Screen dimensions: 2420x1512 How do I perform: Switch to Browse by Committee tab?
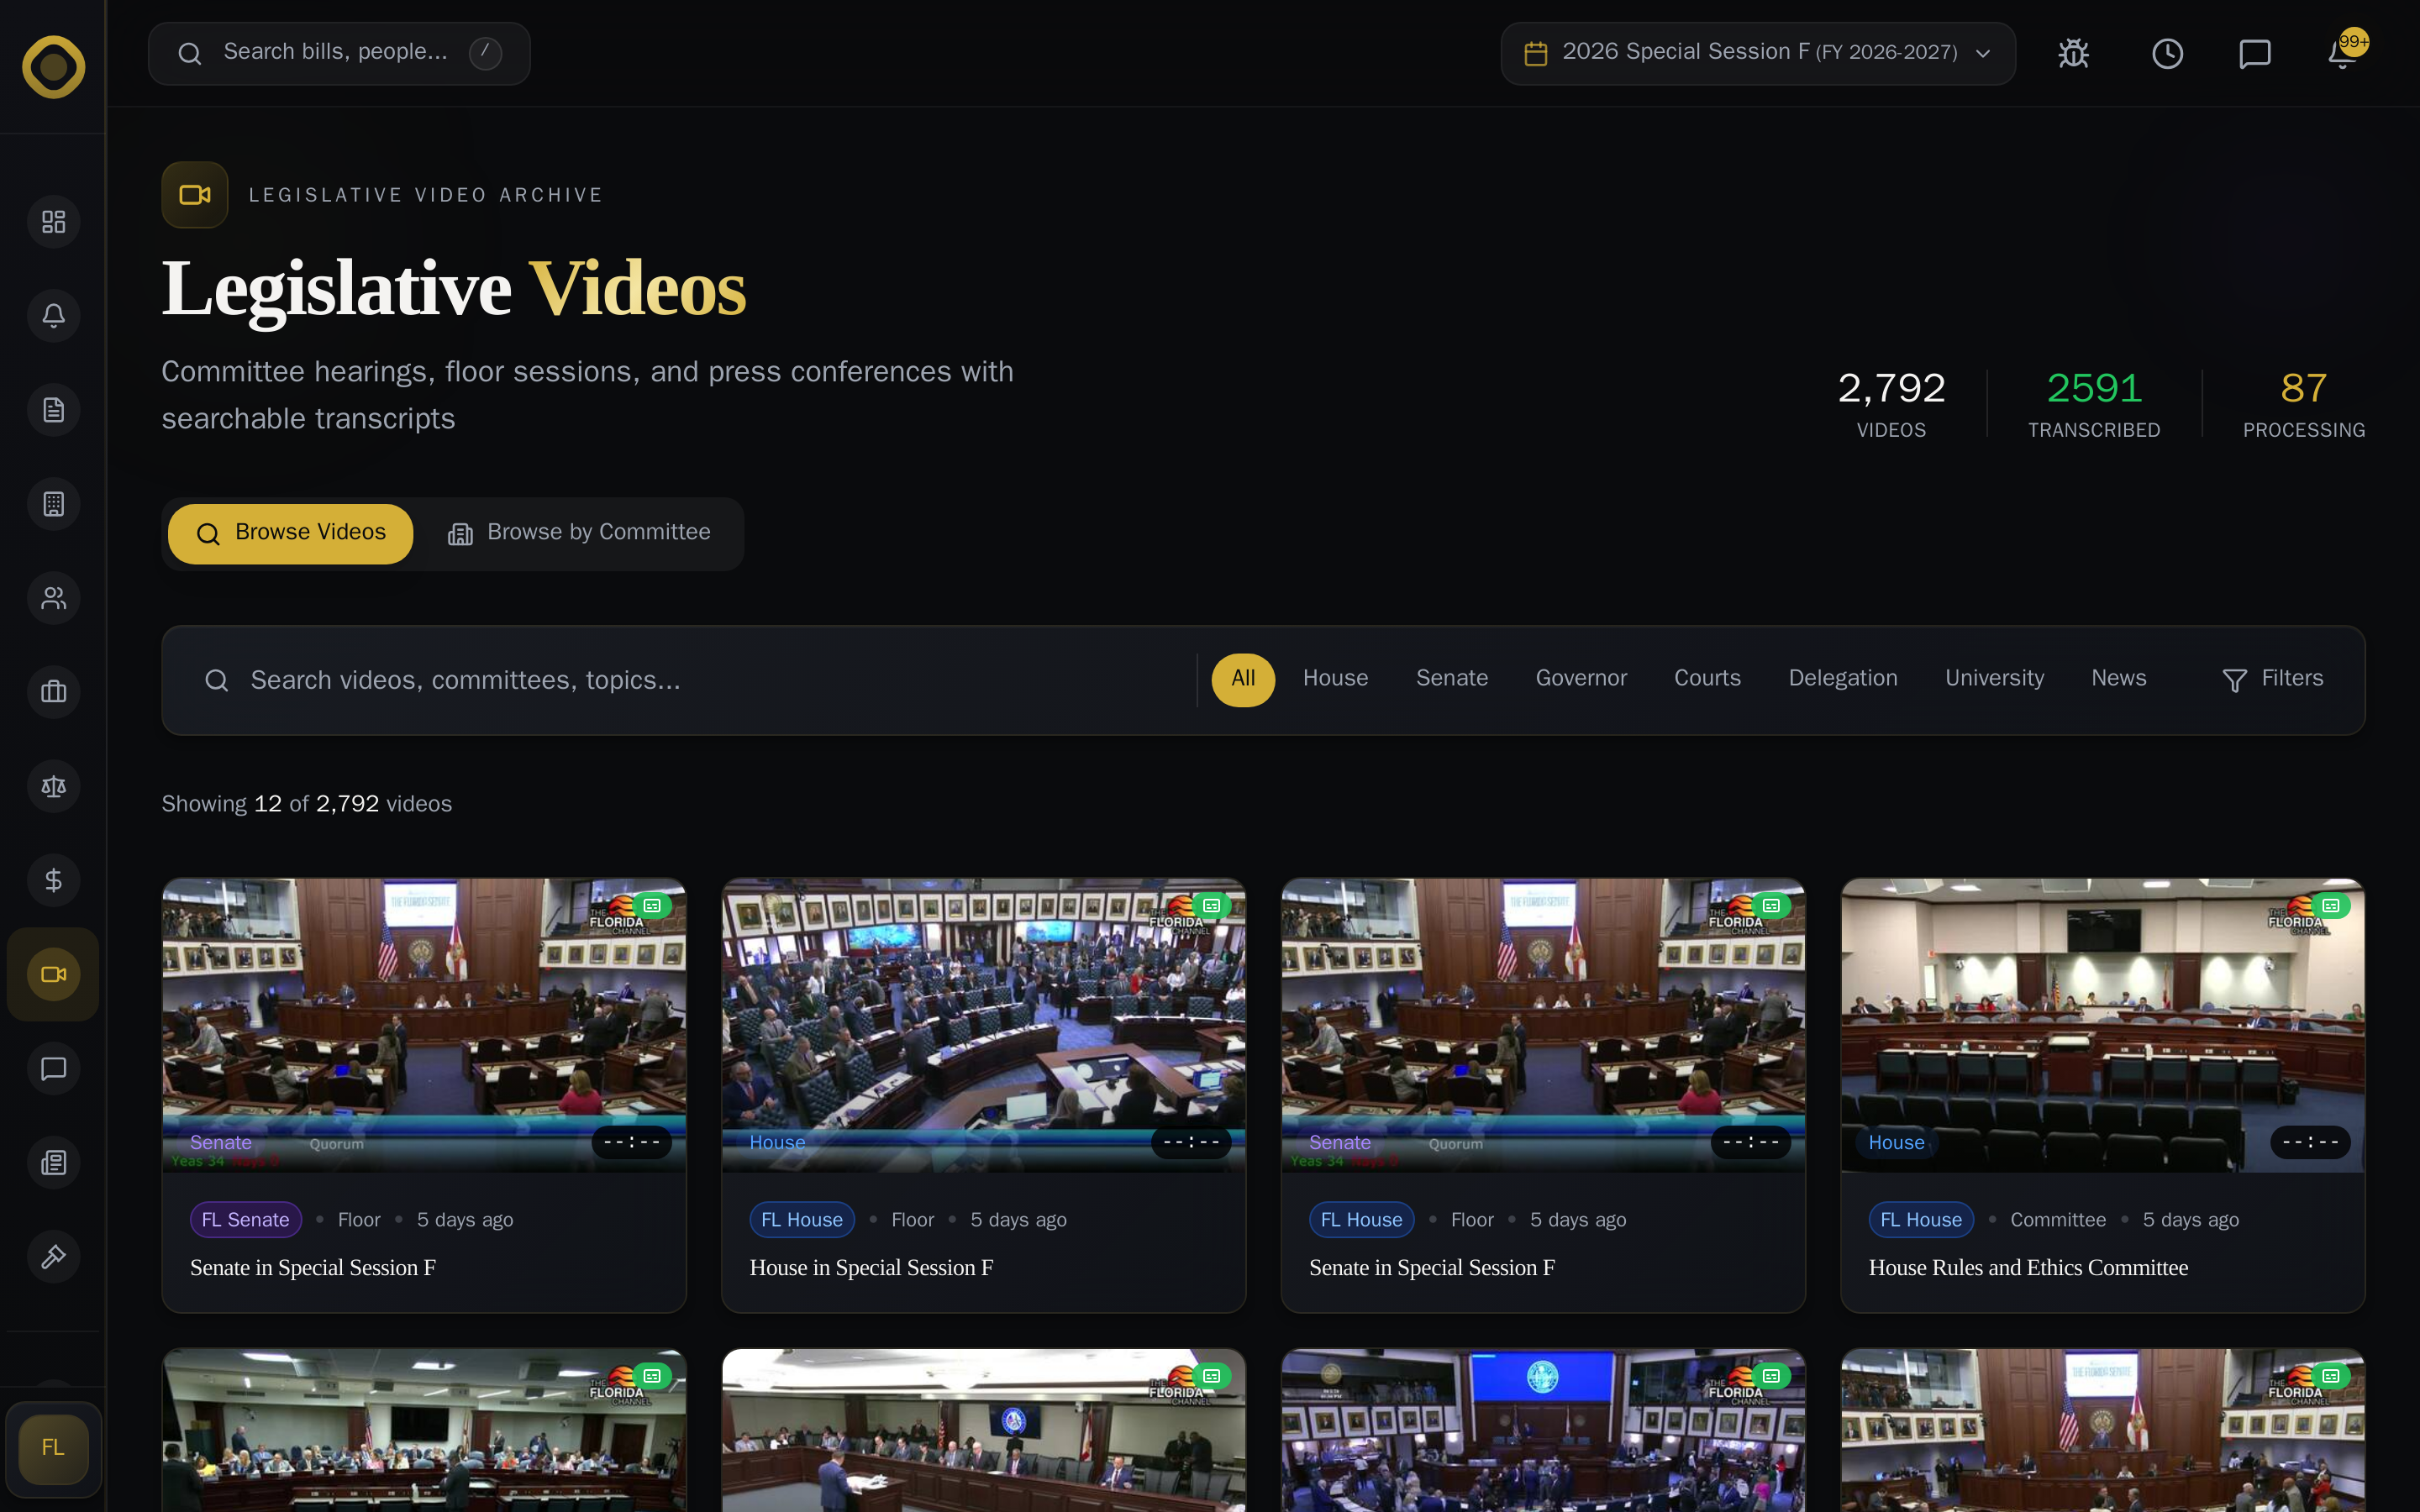point(580,533)
